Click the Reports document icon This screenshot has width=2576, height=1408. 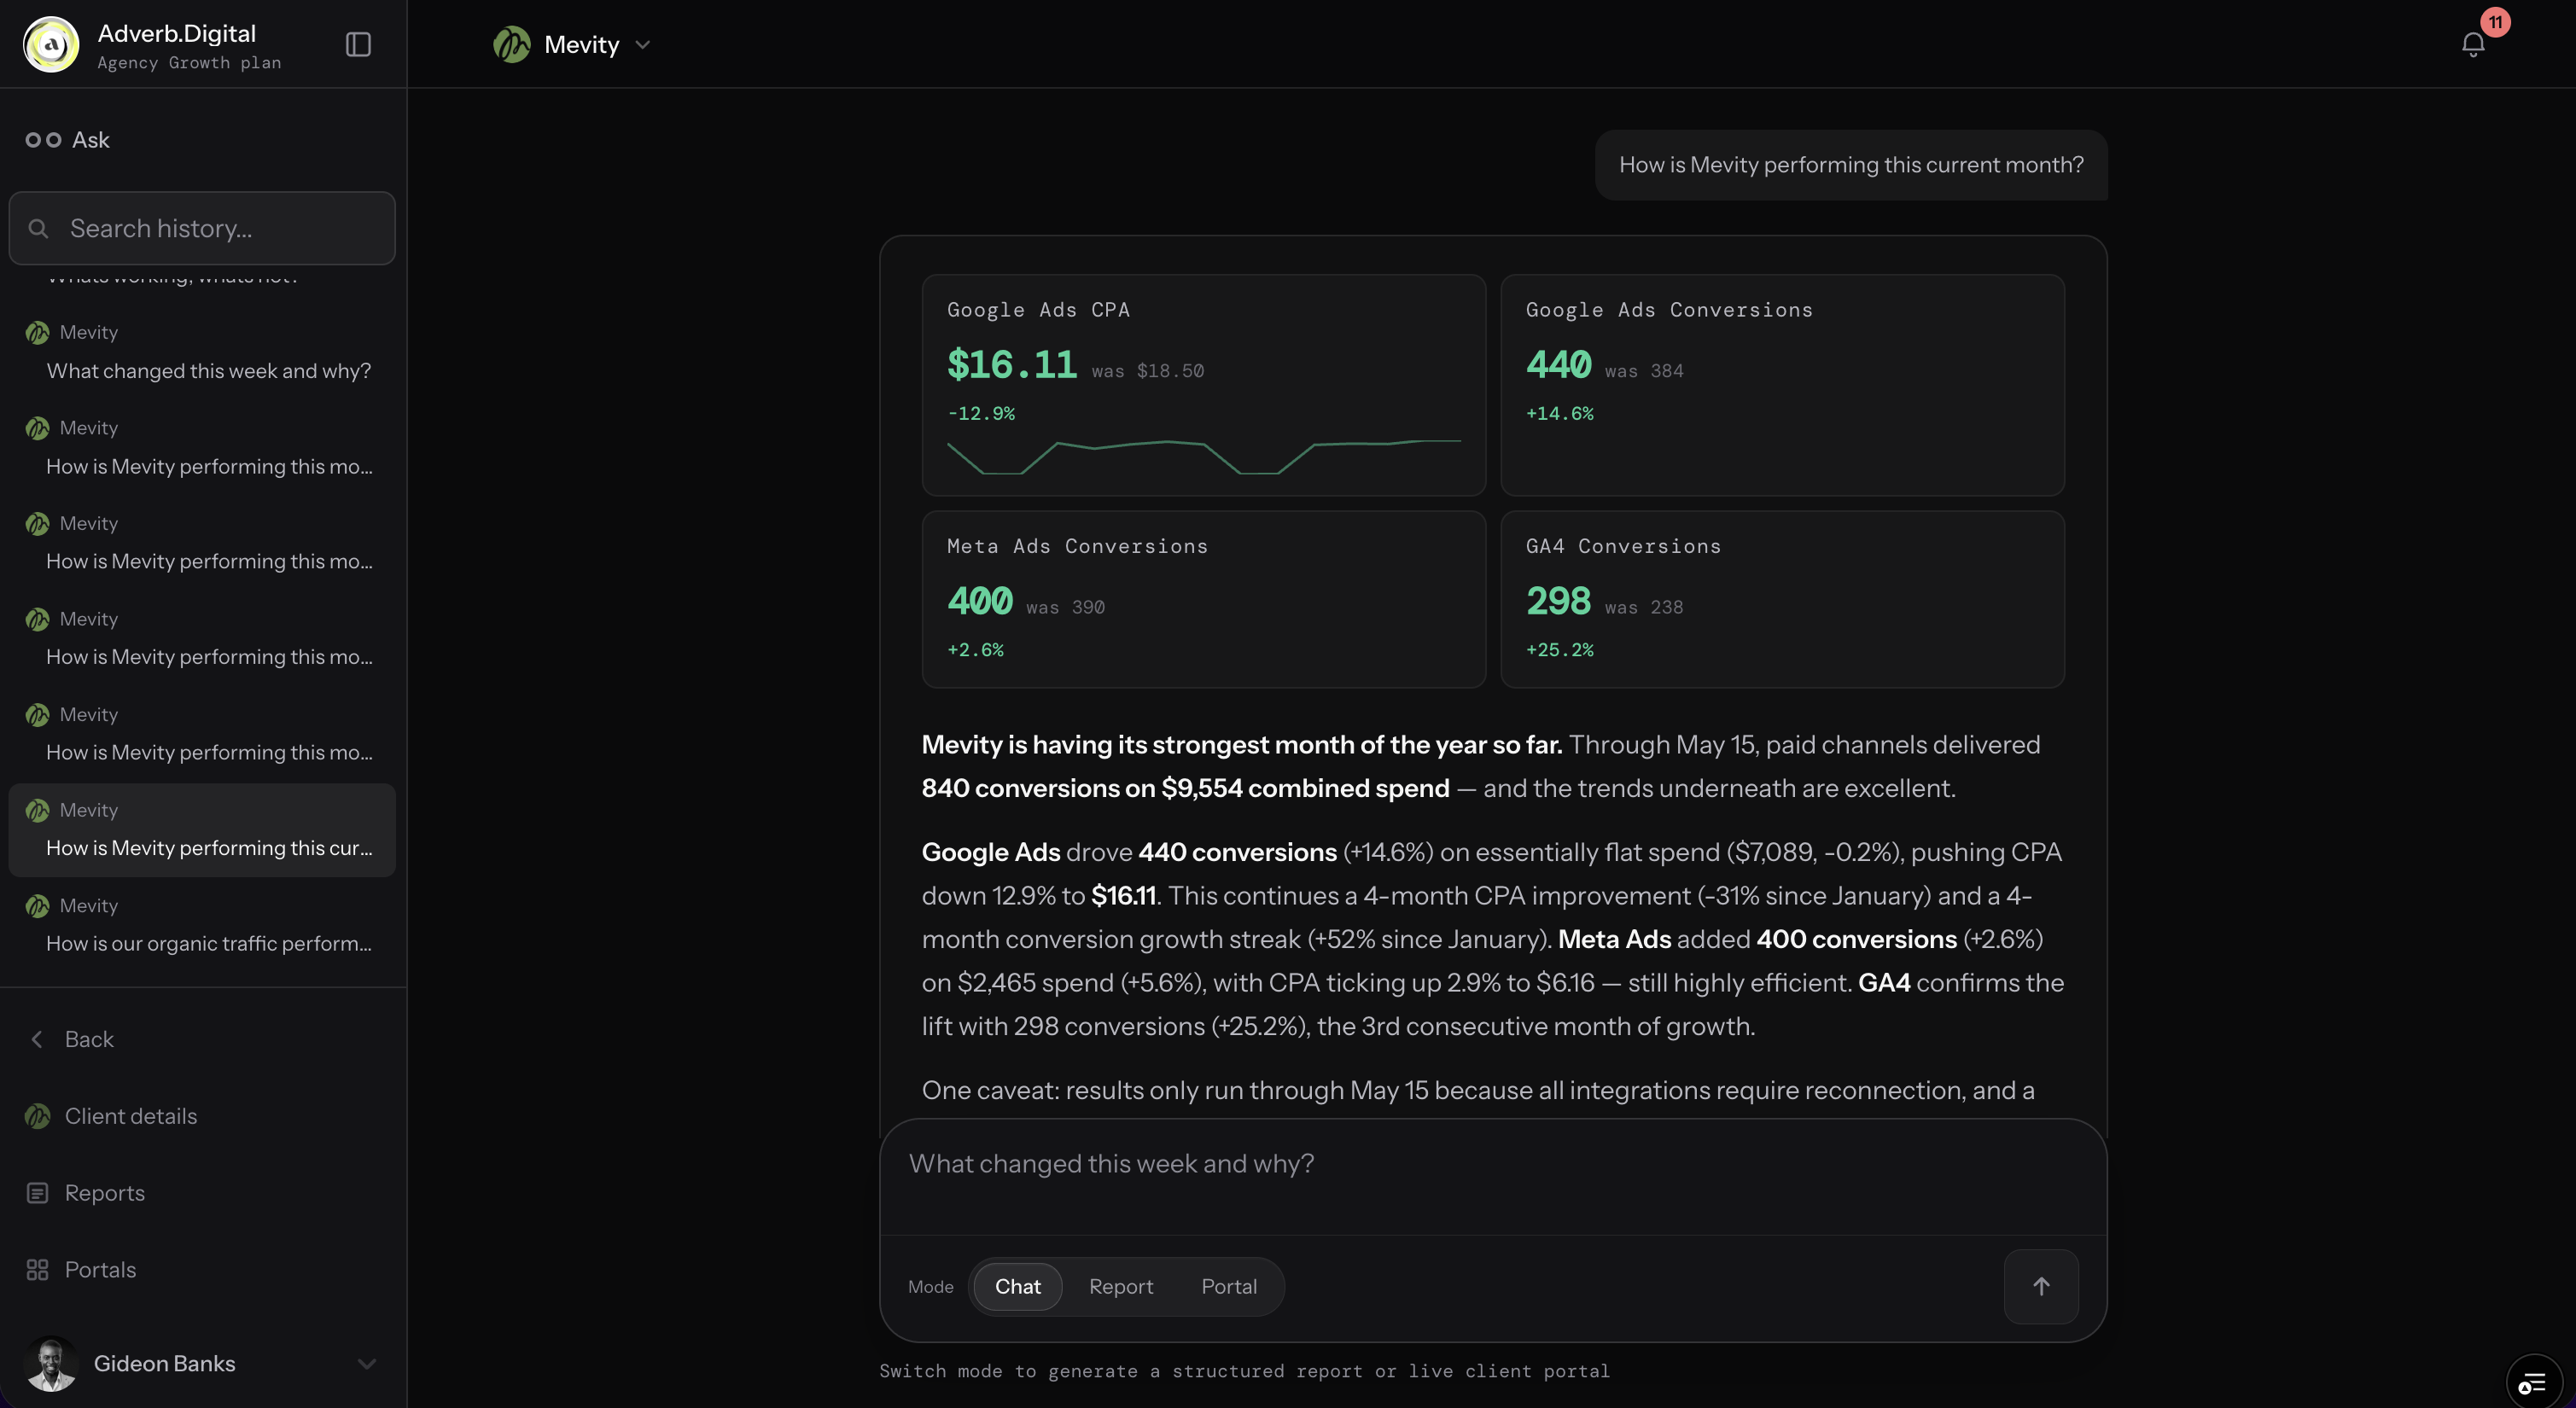38,1193
